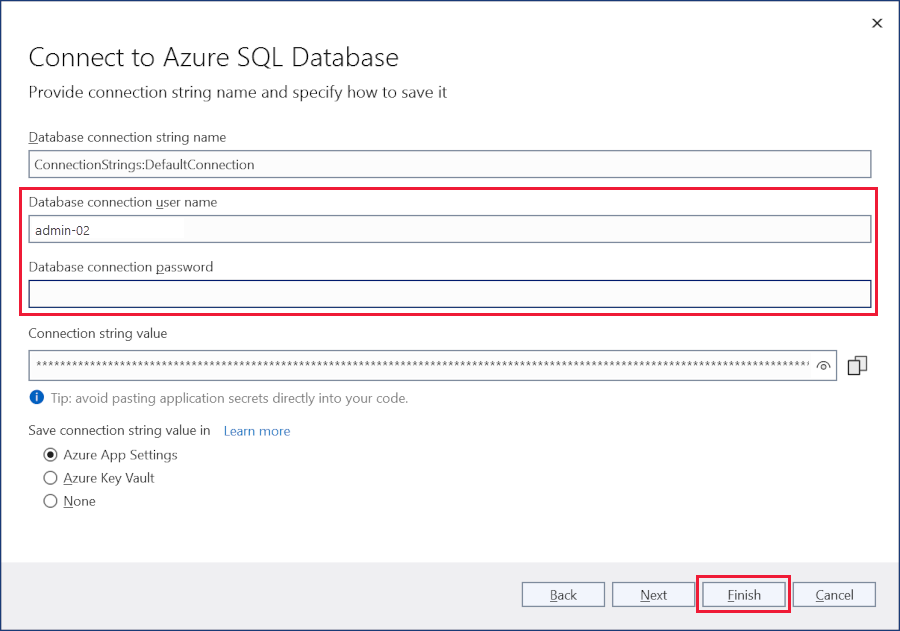Click the Finish button

click(742, 594)
